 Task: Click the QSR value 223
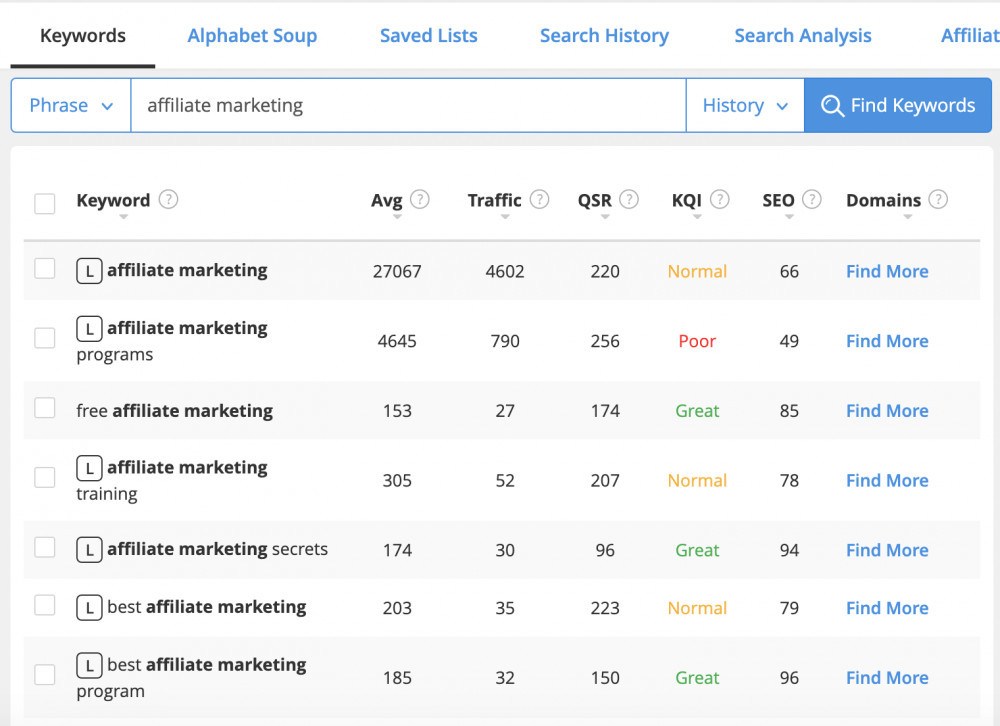coord(605,608)
